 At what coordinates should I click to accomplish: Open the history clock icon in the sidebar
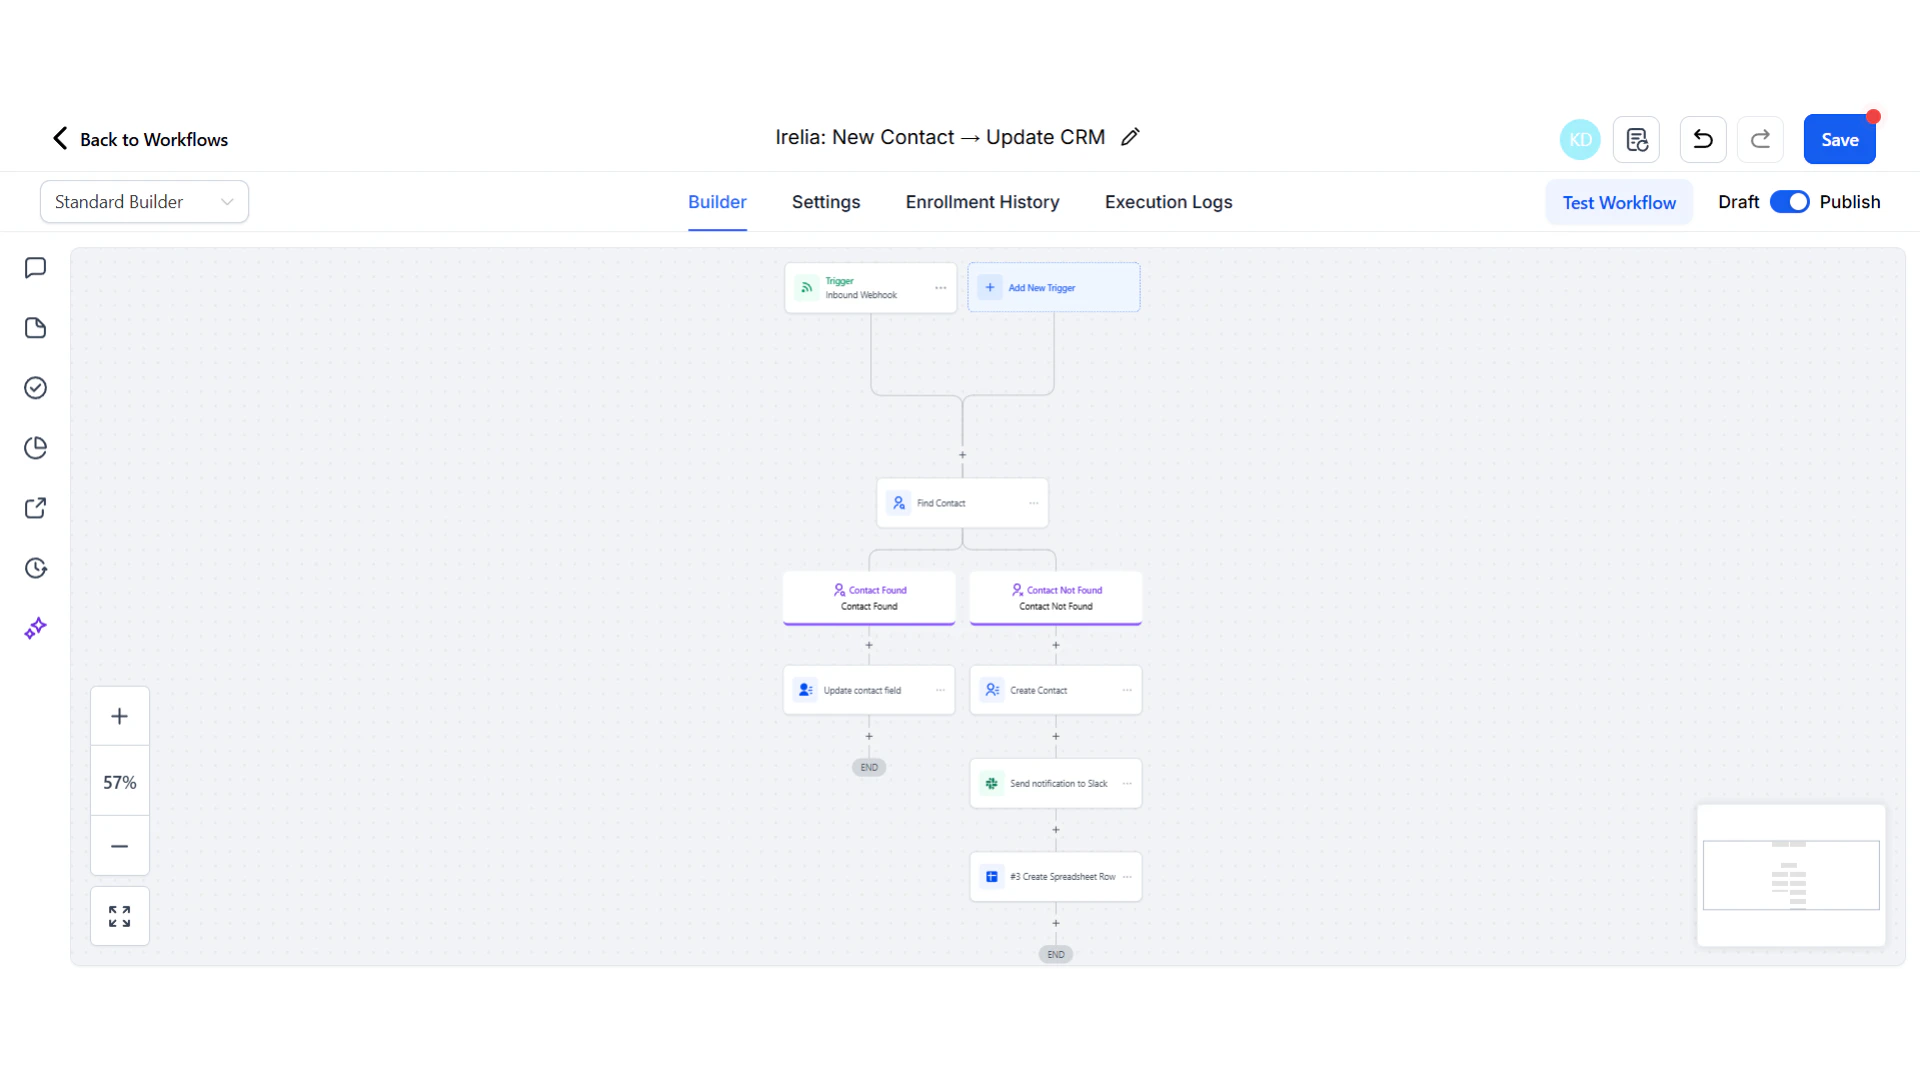coord(35,567)
